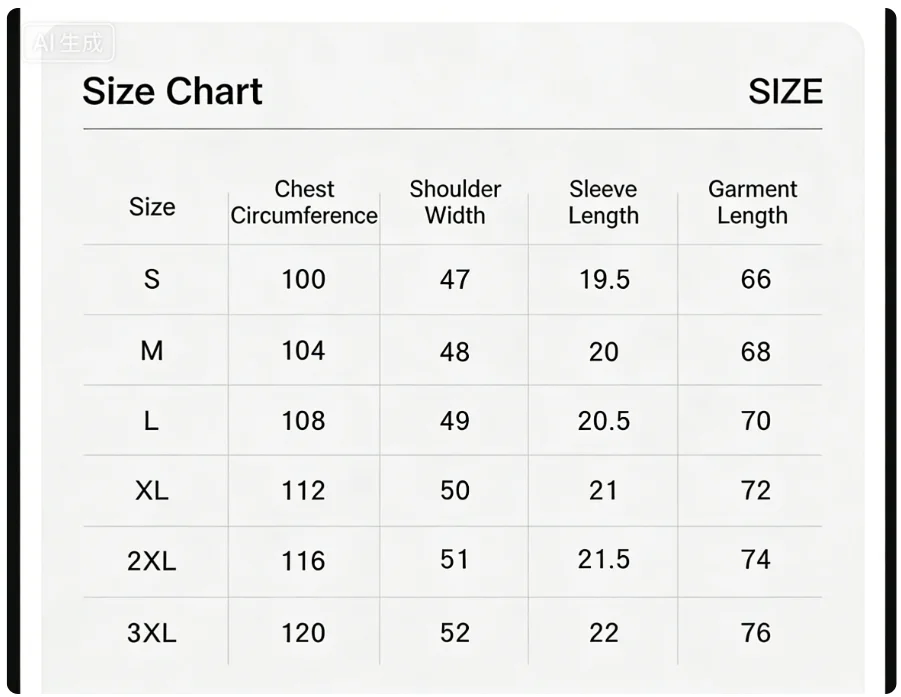Click the AI watermark badge
Screen dimensions: 901x697
point(69,42)
